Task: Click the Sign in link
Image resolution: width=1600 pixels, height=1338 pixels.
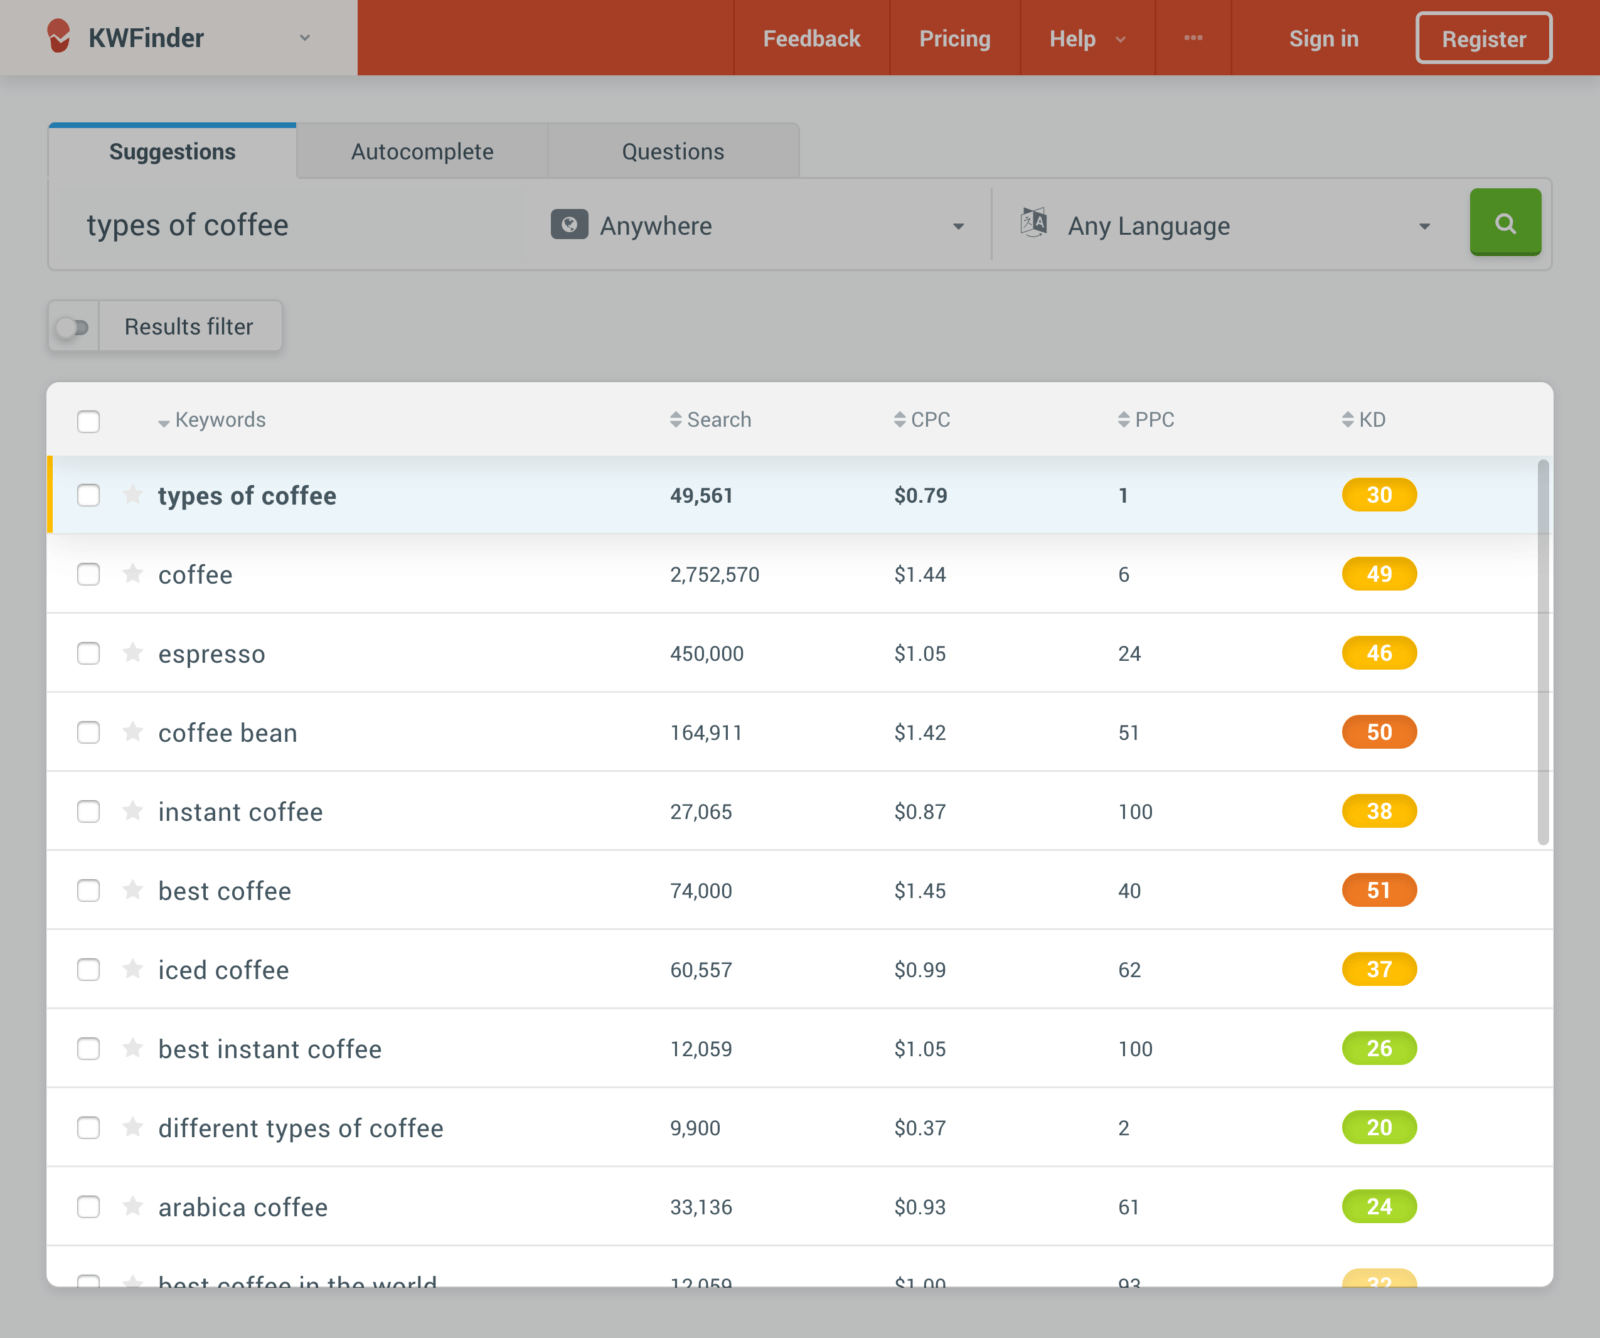Action: tap(1323, 38)
